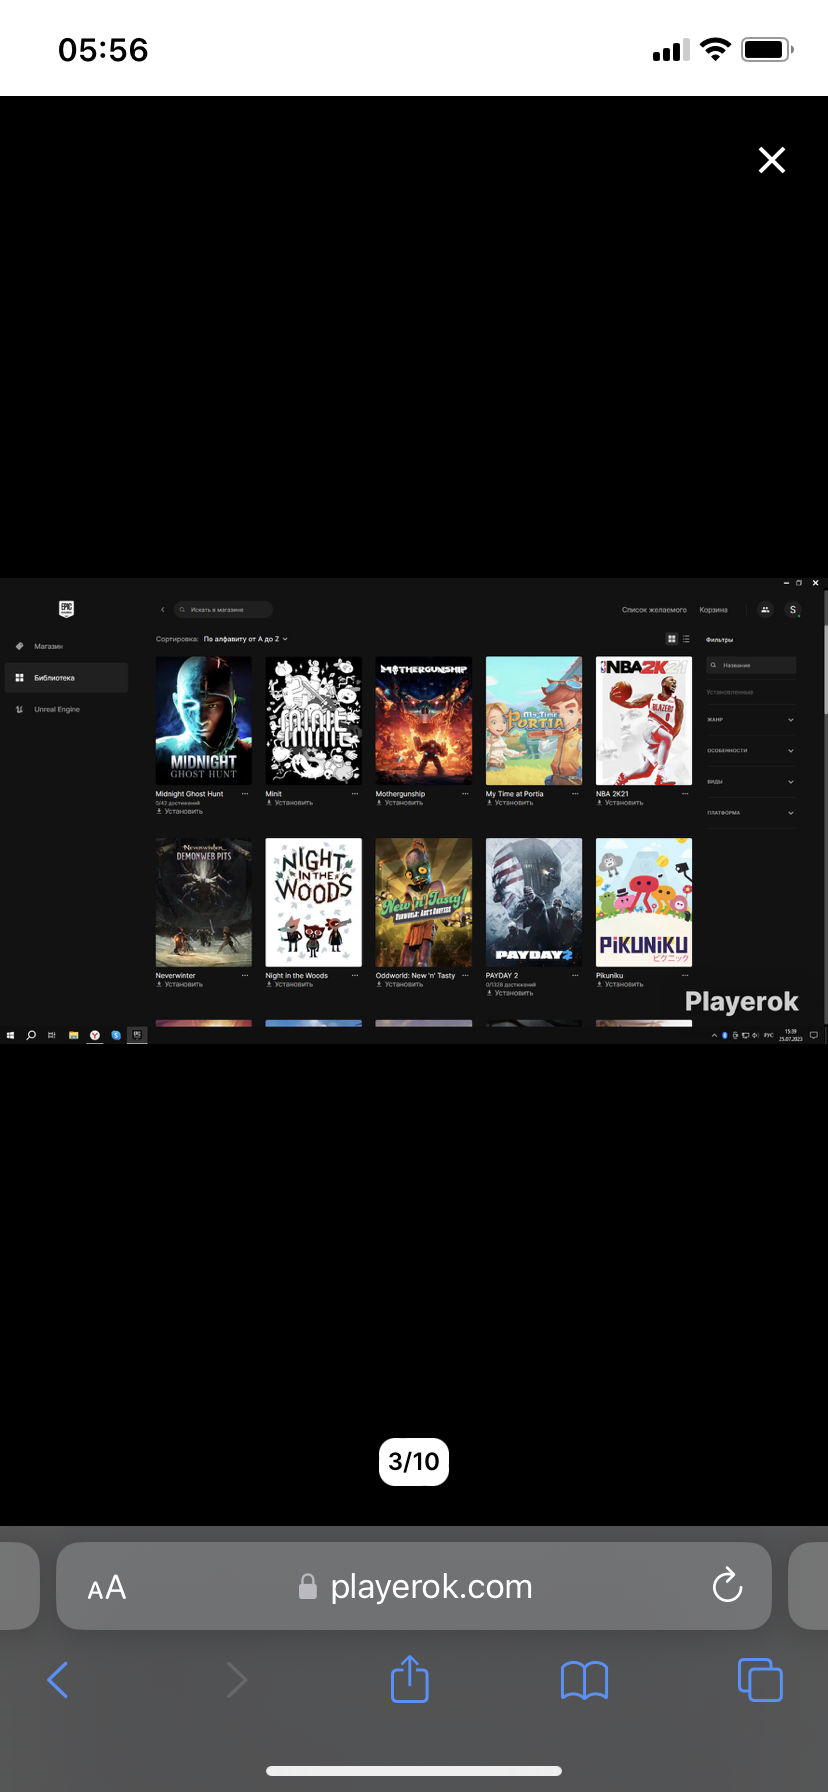This screenshot has height=1792, width=828.
Task: Click Установить under Neverwinter
Action: [x=180, y=984]
